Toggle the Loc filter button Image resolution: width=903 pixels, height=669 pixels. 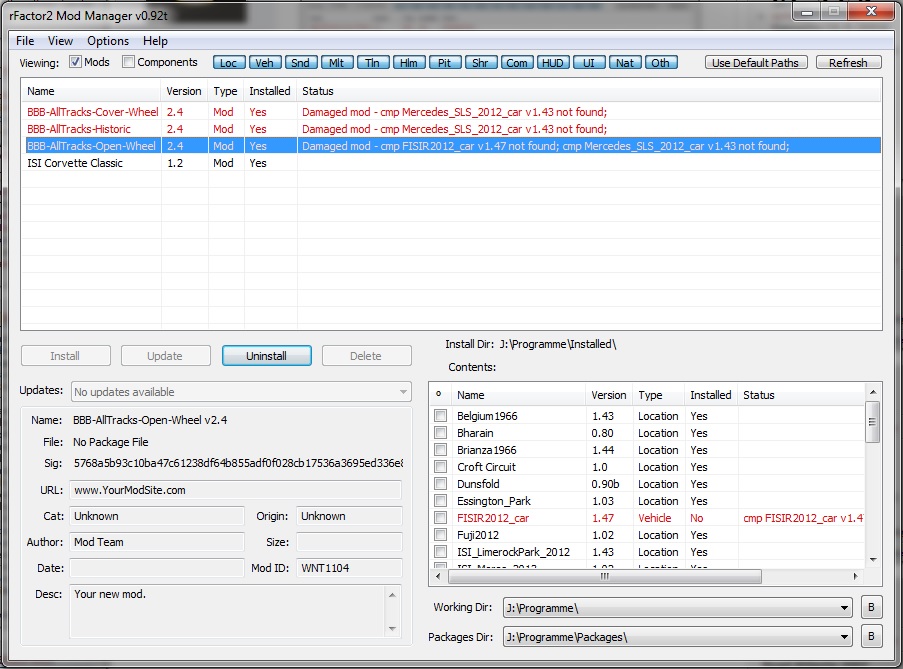[x=228, y=63]
